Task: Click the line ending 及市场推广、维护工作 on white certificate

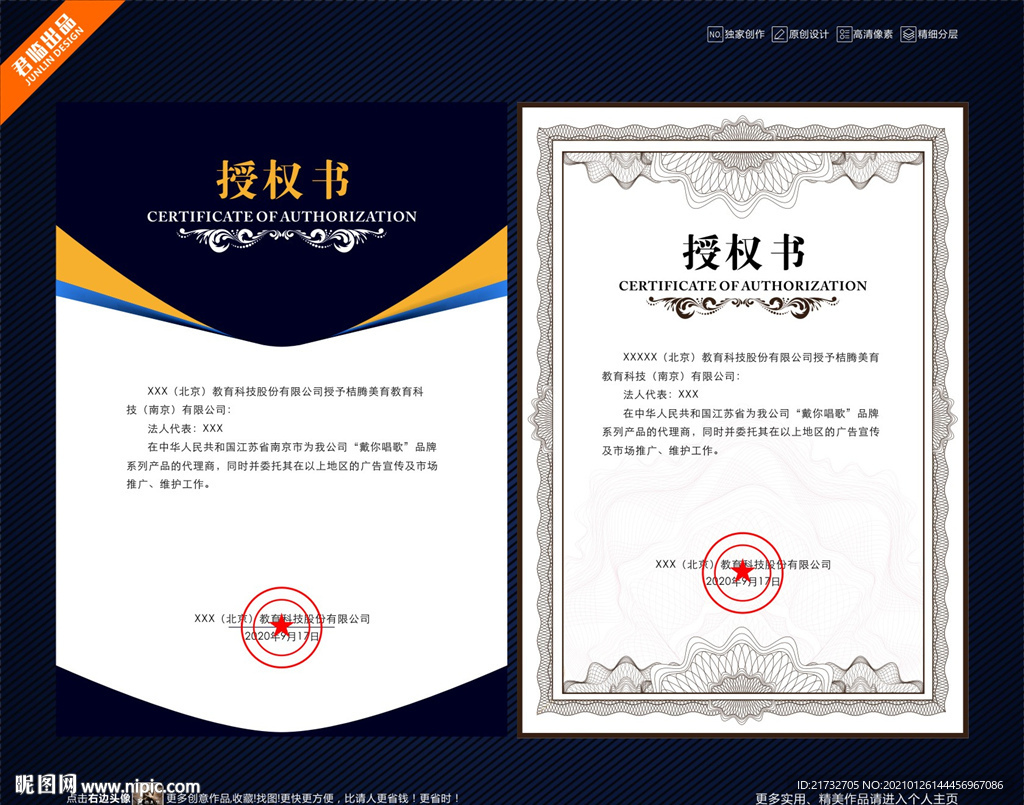Action: pyautogui.click(x=661, y=450)
